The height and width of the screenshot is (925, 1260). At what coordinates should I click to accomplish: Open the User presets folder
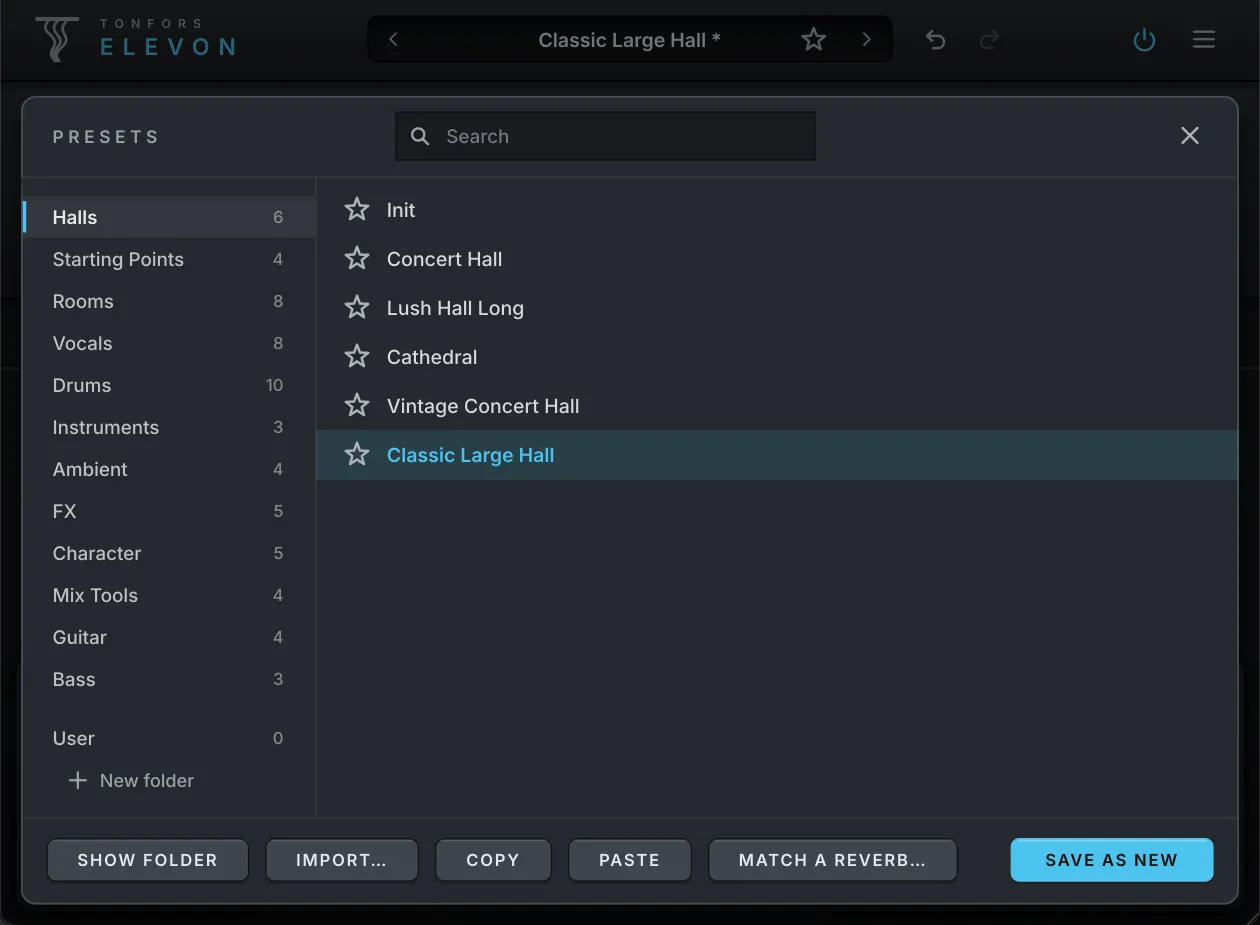pyautogui.click(x=169, y=738)
